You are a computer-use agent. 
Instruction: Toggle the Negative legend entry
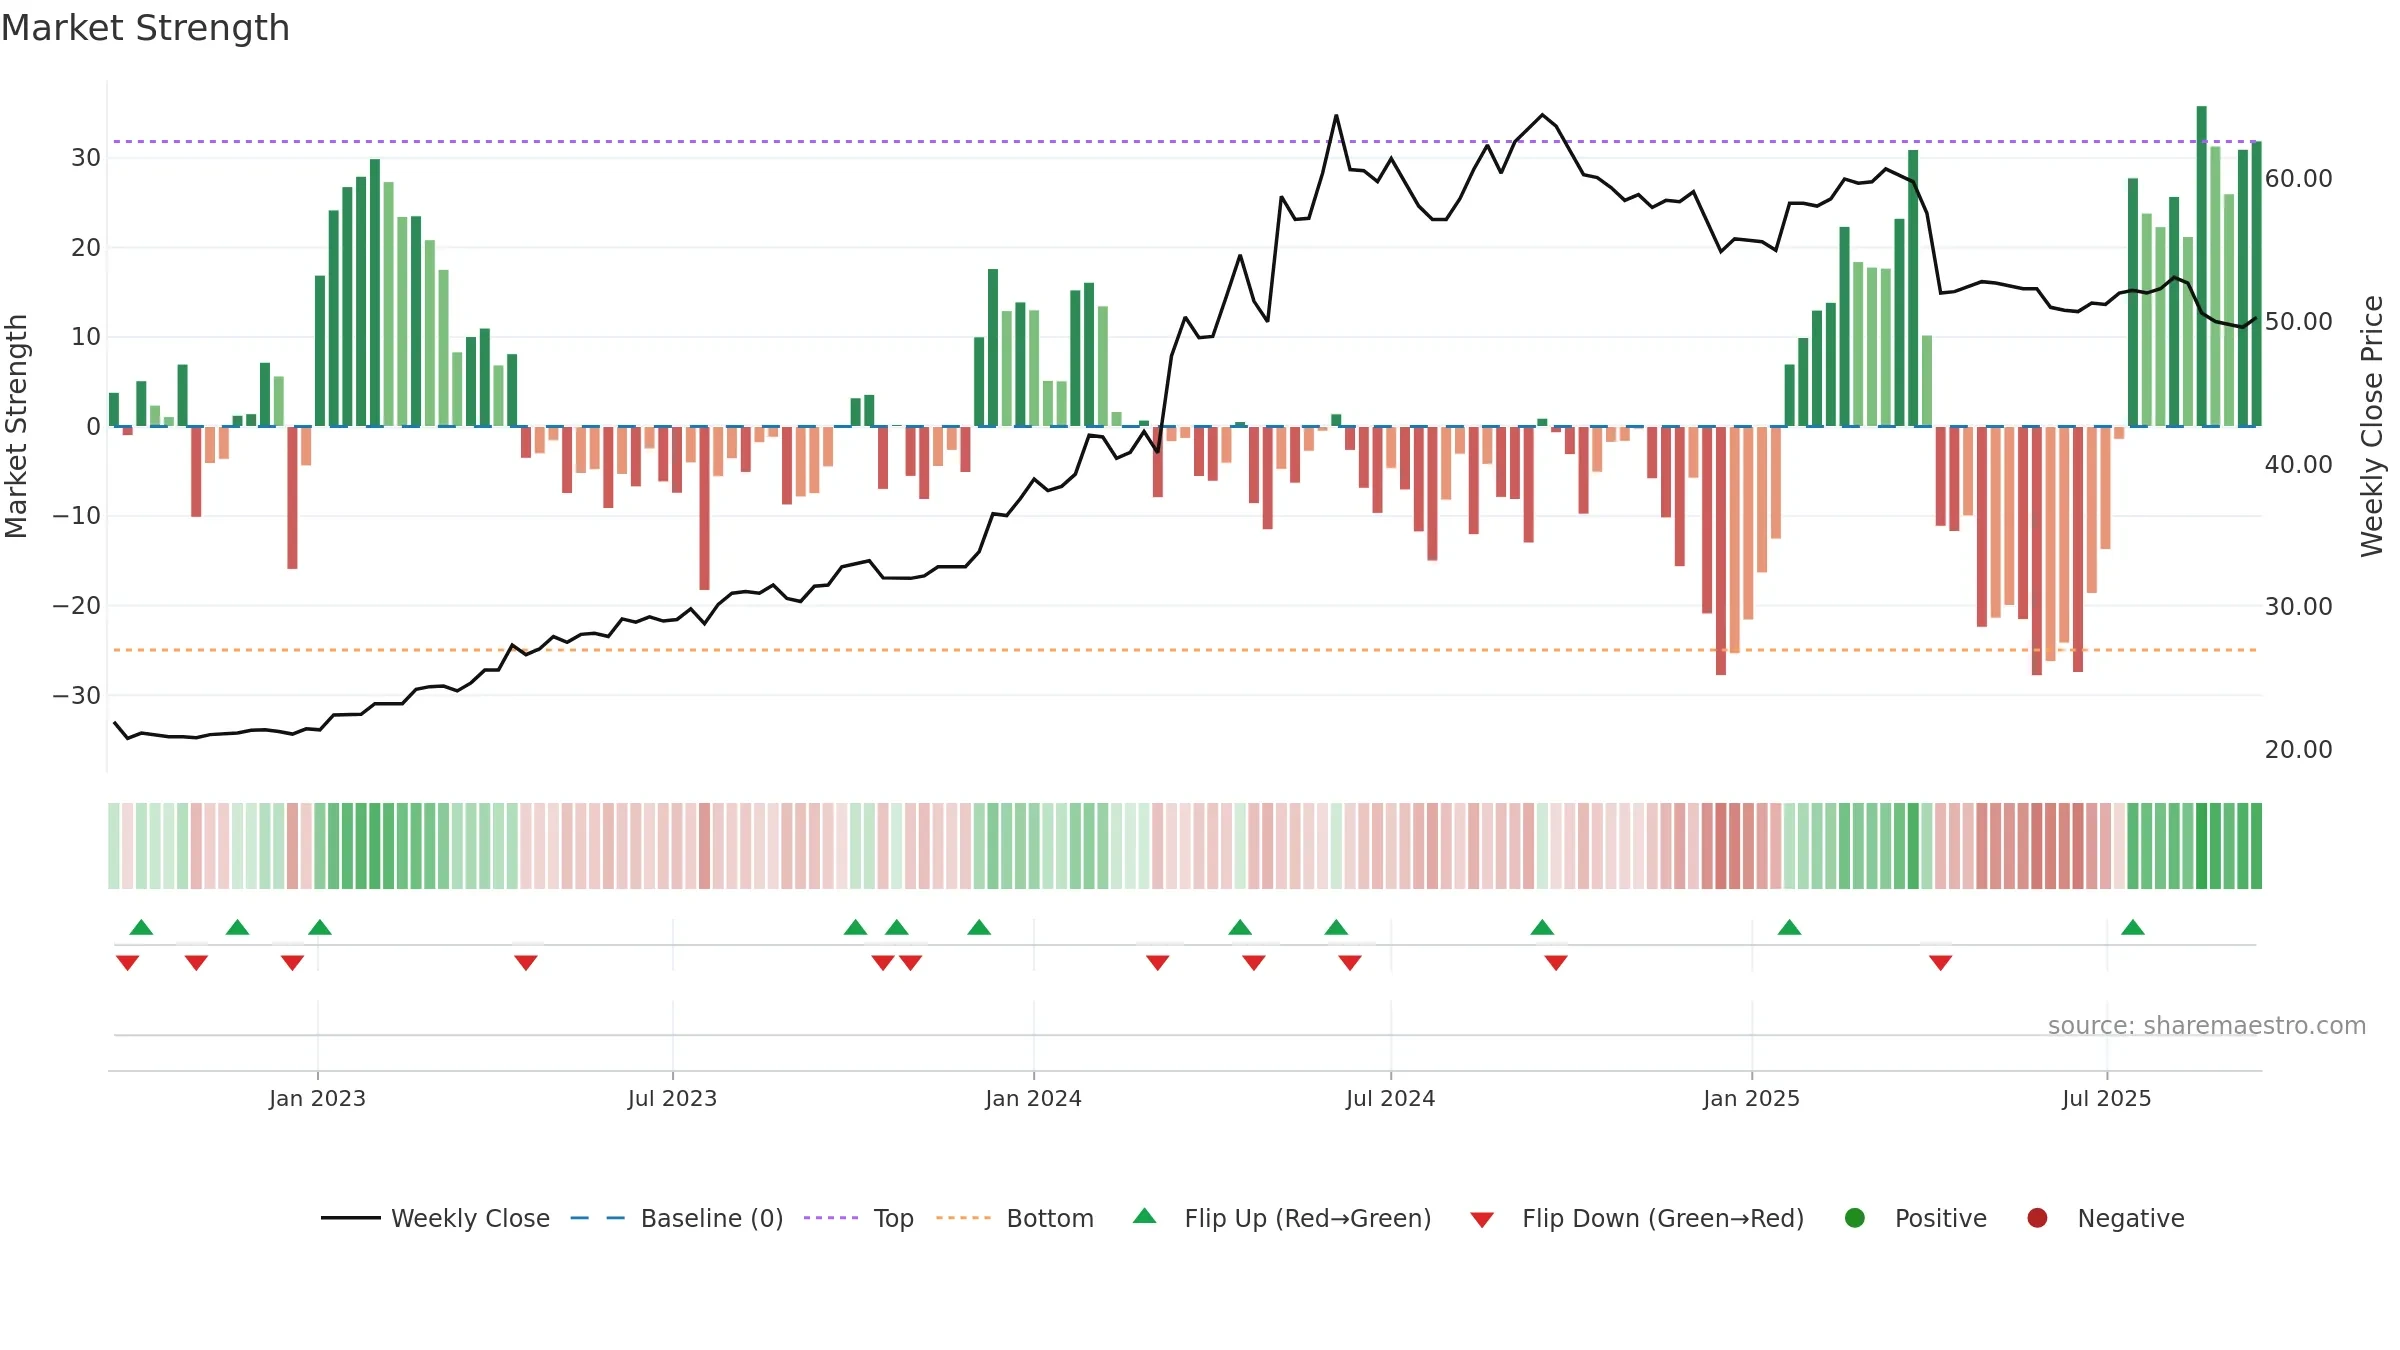[2105, 1218]
